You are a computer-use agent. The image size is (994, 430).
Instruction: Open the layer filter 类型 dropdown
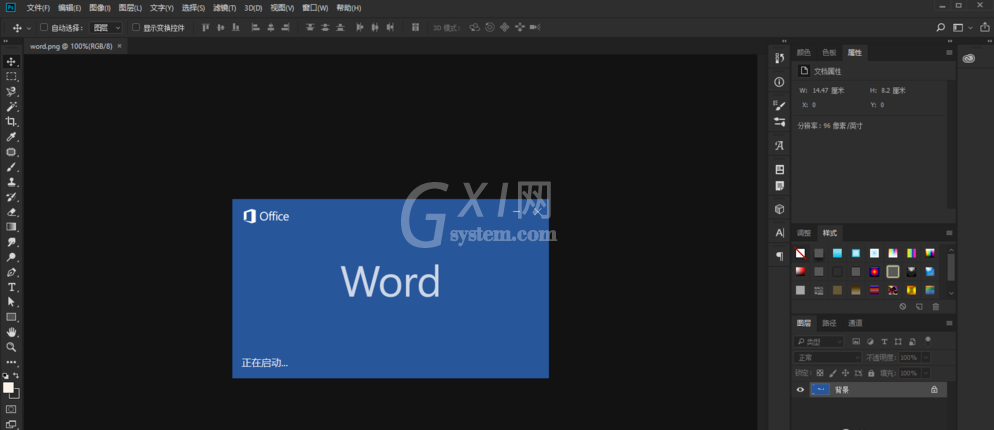click(x=819, y=342)
